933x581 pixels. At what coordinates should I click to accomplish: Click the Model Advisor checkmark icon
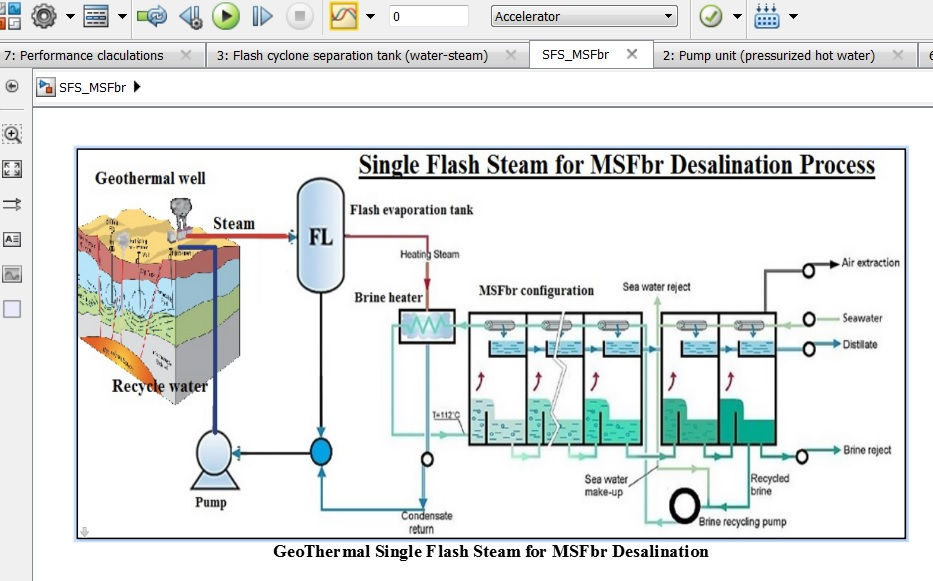710,16
